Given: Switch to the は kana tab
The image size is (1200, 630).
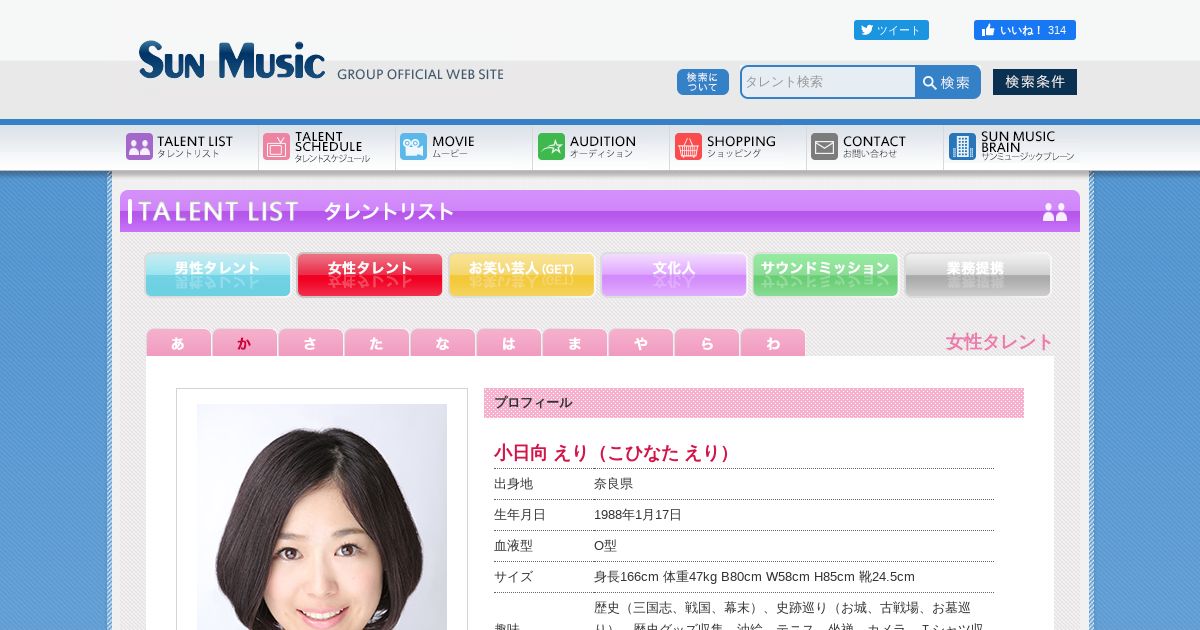Looking at the screenshot, I should pos(509,343).
